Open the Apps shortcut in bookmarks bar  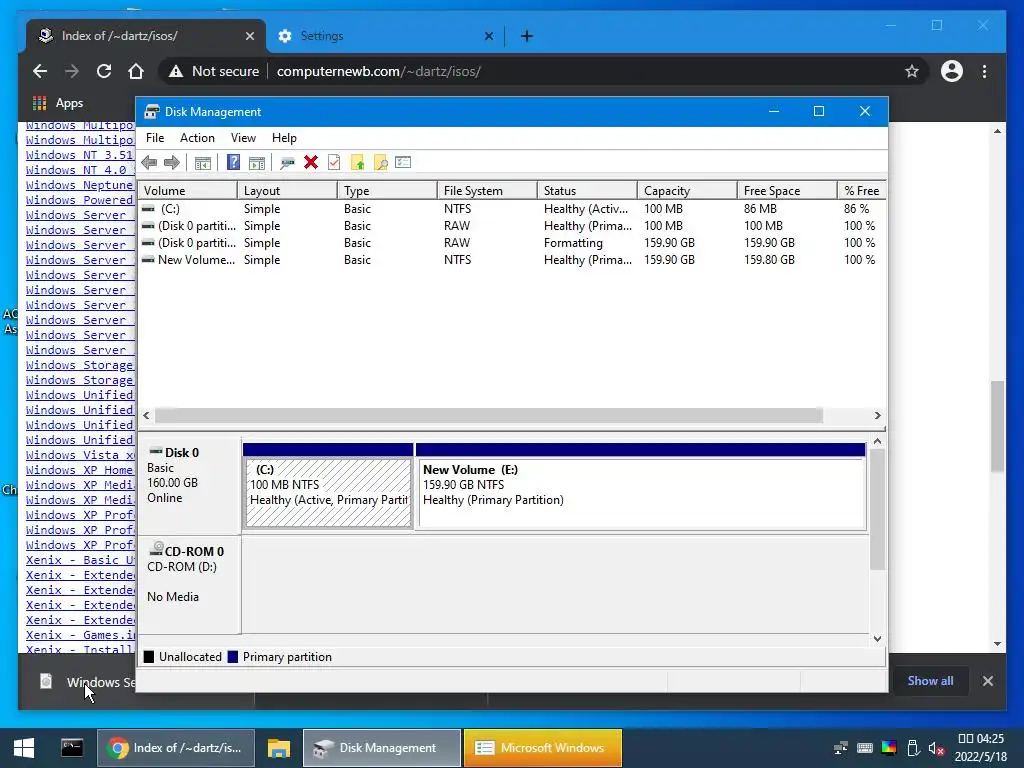[x=58, y=103]
